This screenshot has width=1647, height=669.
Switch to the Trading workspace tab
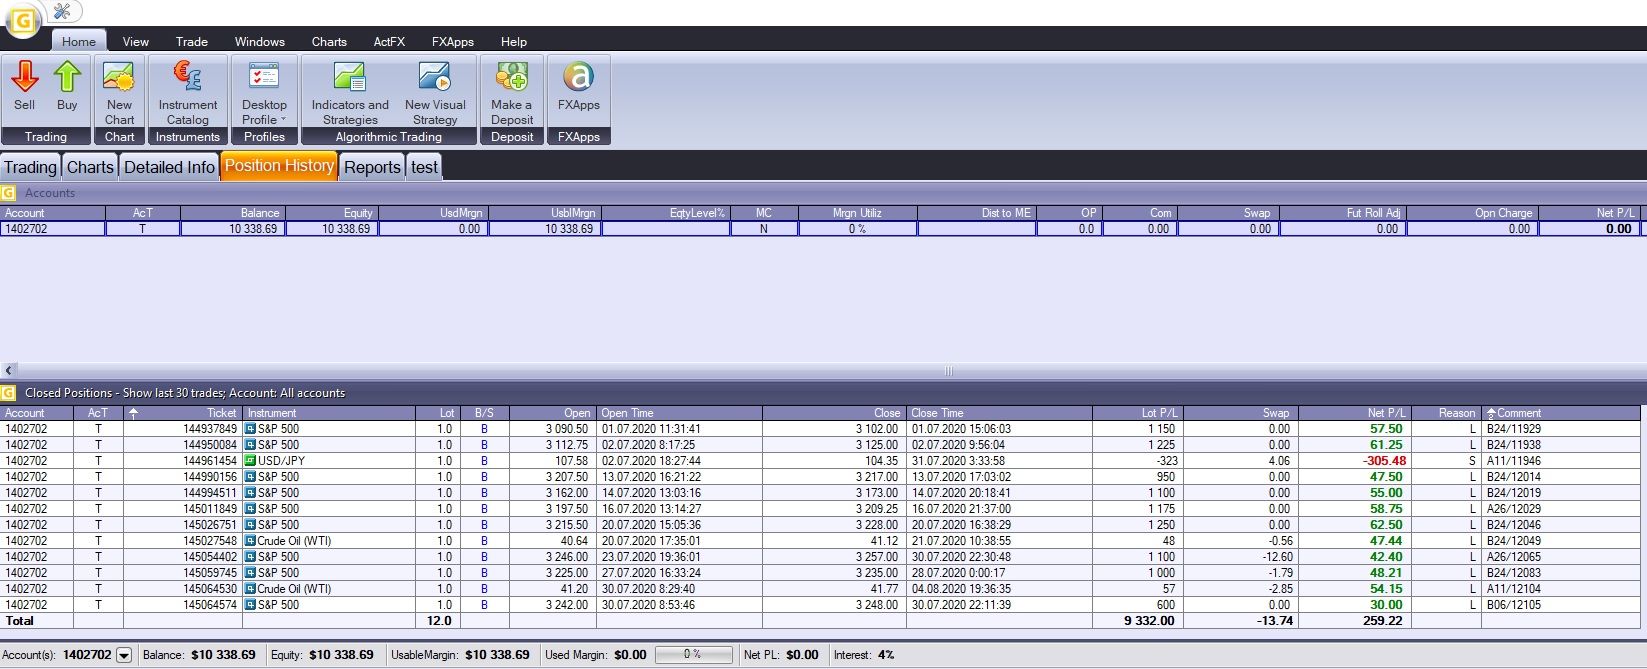point(31,167)
